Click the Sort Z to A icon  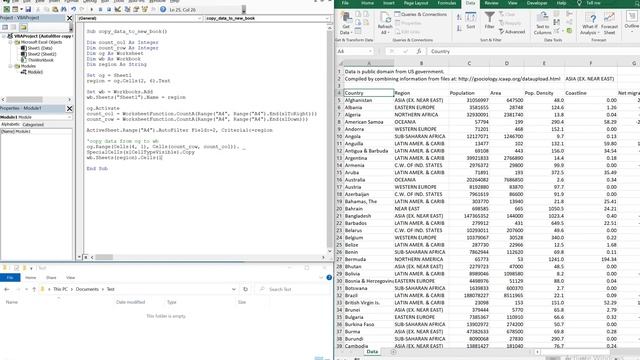[x=459, y=28]
